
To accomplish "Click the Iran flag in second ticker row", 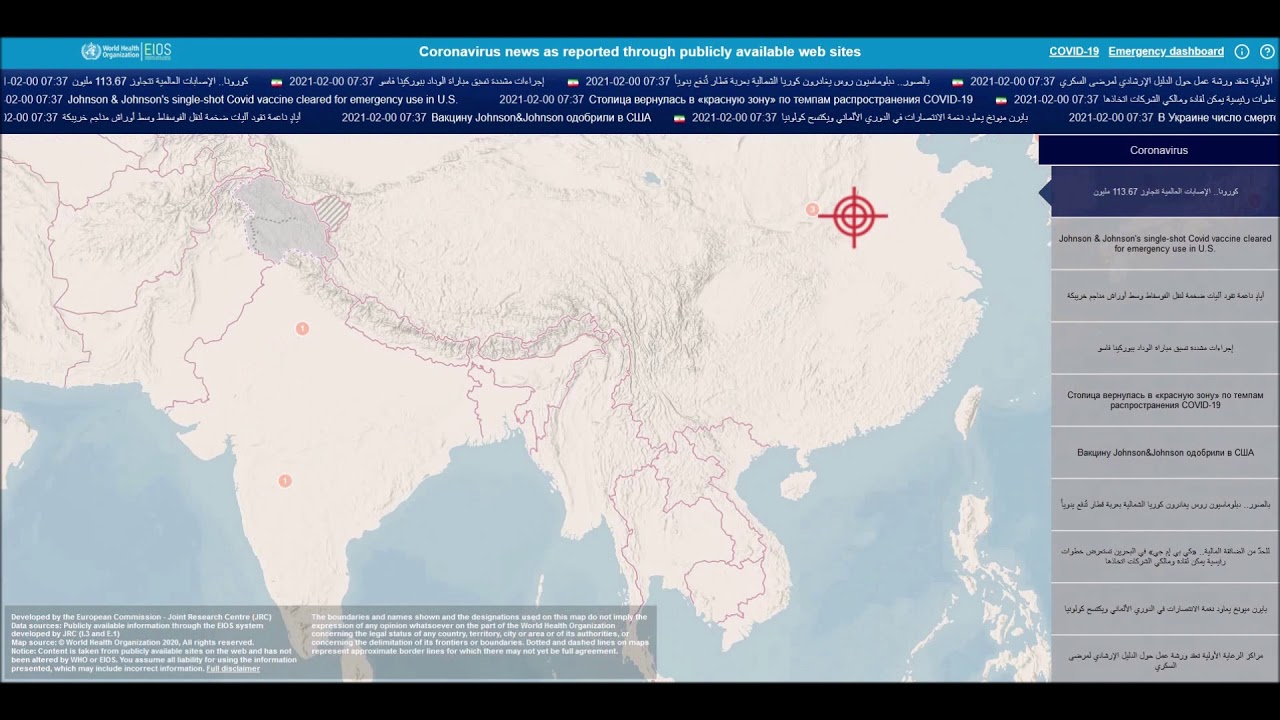I will 1001,100.
